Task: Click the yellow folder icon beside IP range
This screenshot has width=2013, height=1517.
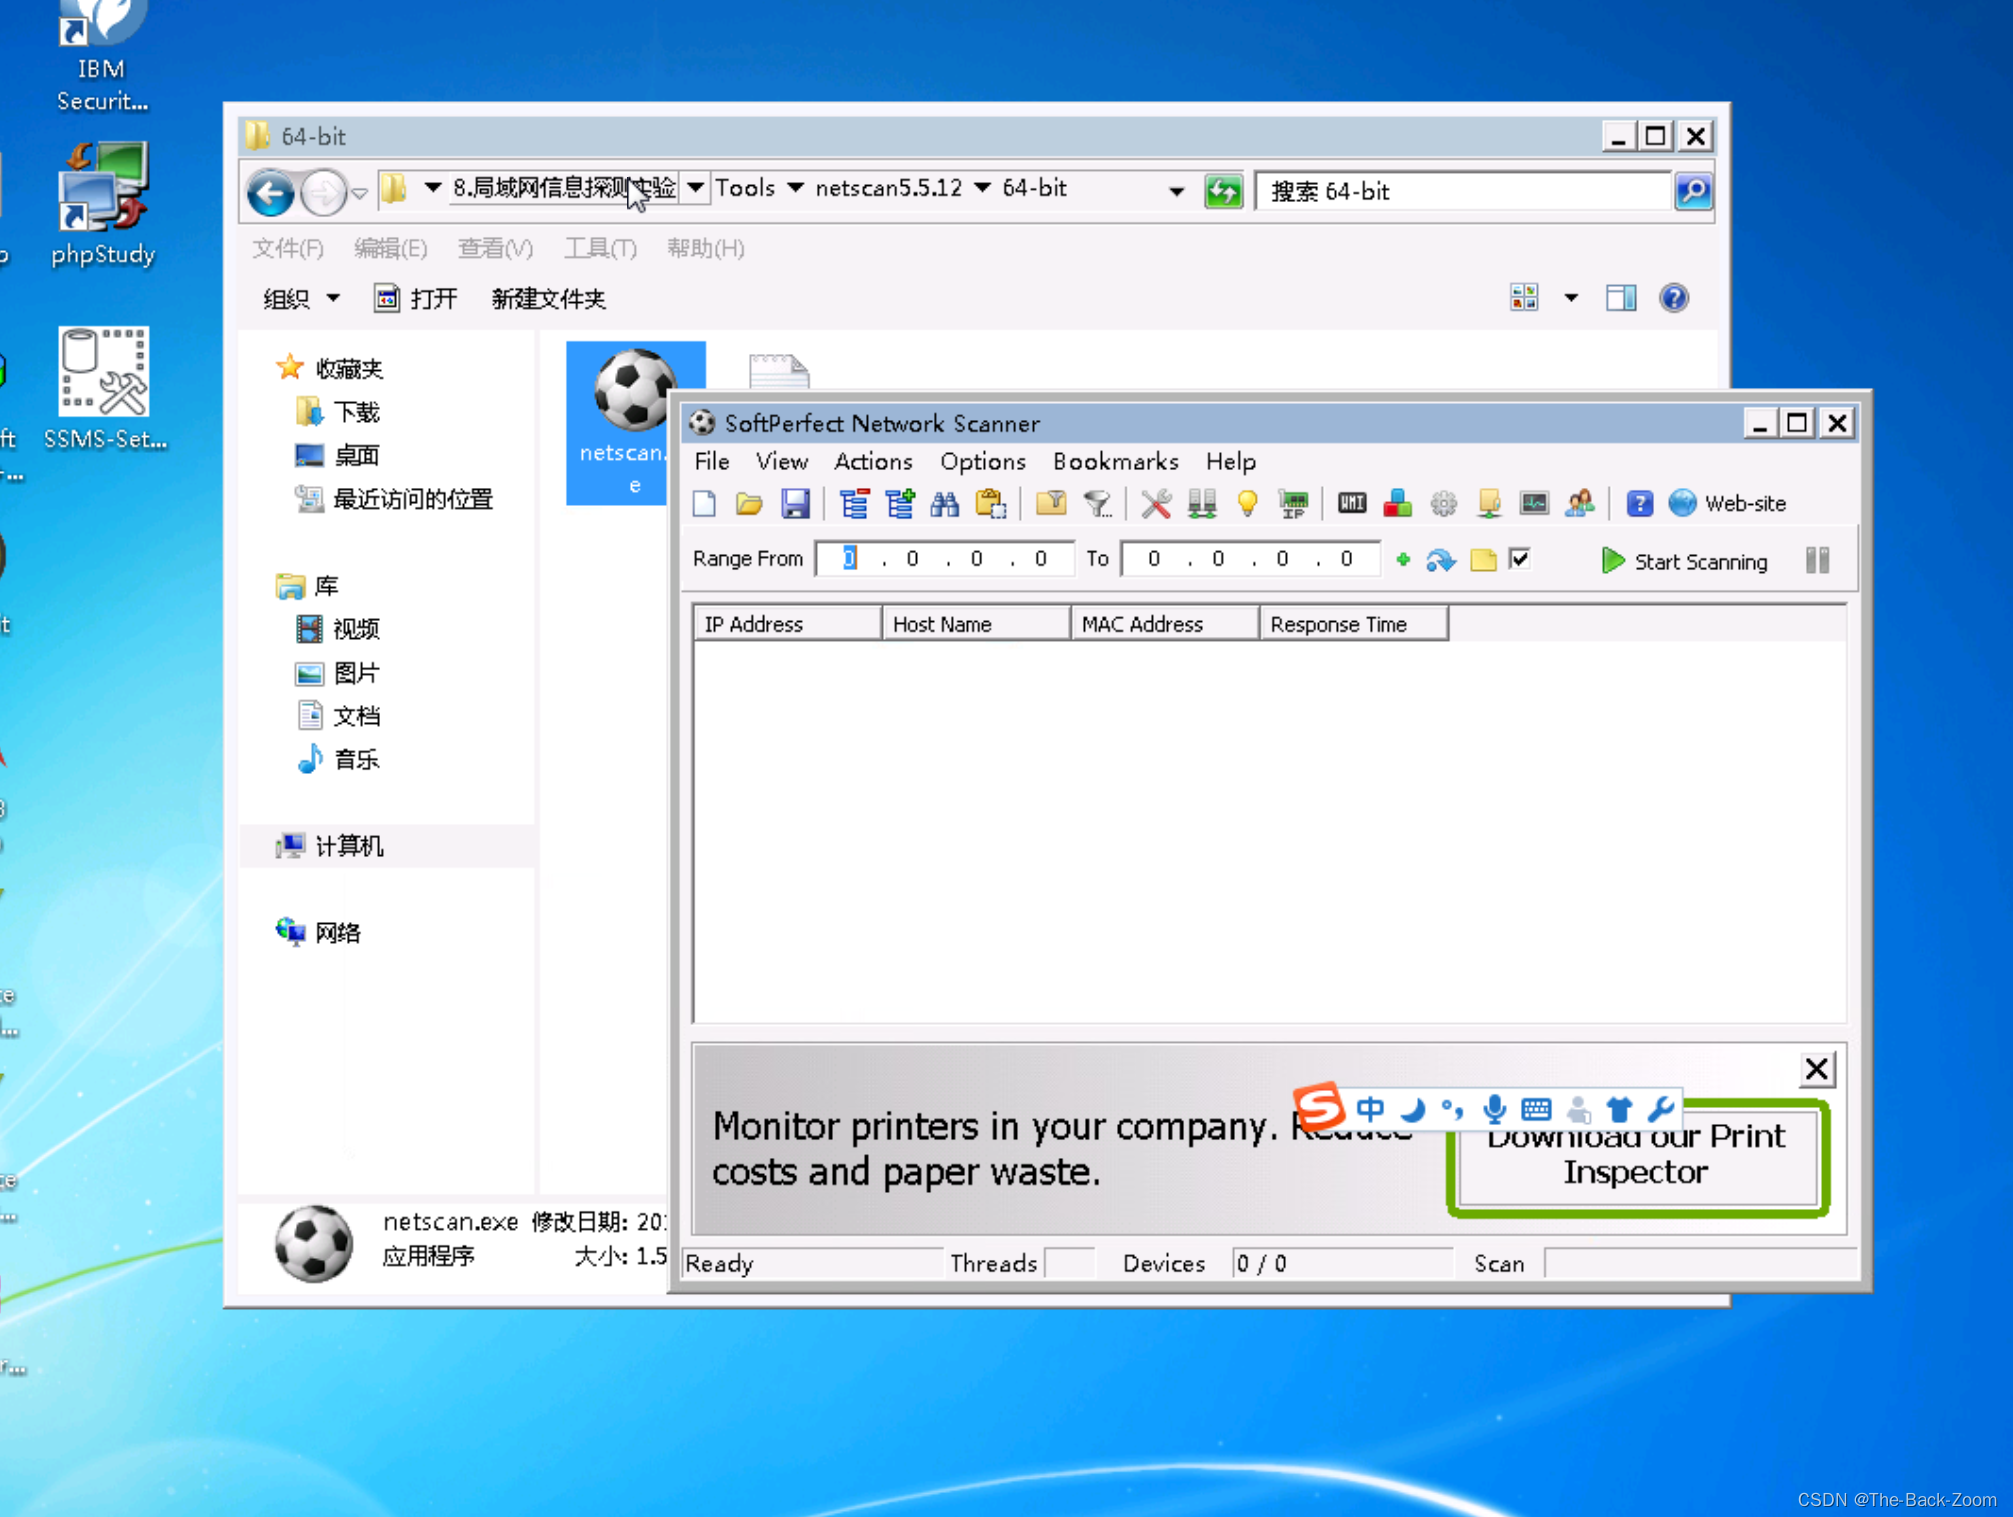Action: (x=1483, y=560)
